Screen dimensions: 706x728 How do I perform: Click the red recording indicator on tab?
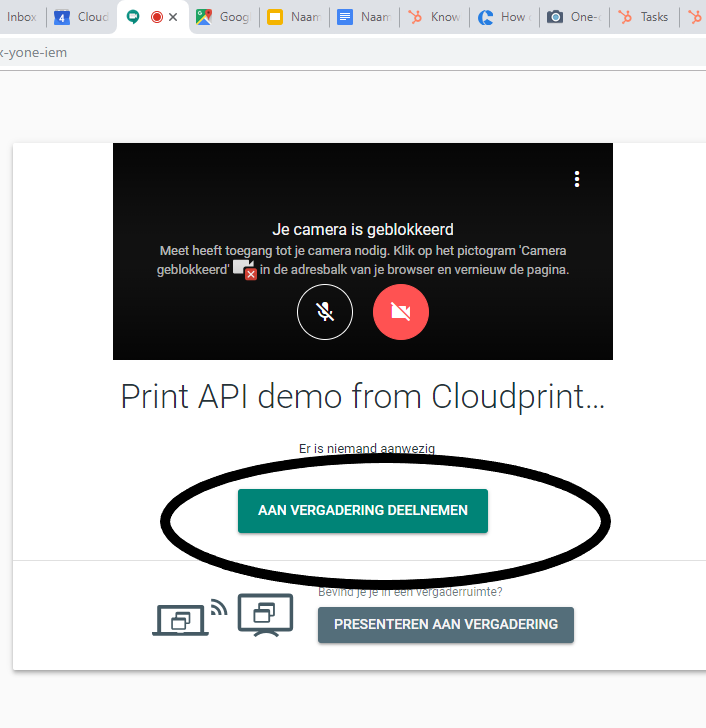157,17
